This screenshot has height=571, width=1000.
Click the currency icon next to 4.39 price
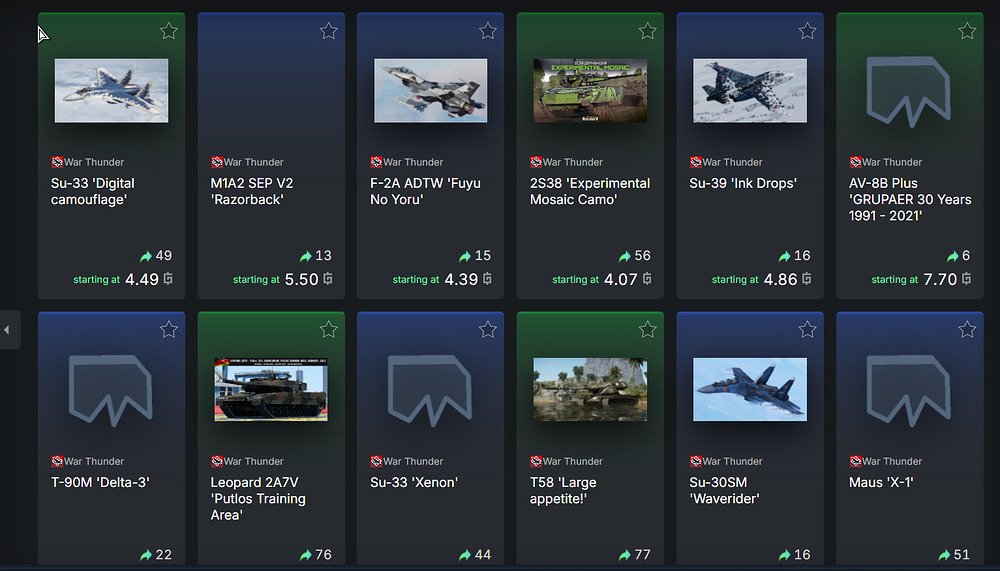[487, 279]
